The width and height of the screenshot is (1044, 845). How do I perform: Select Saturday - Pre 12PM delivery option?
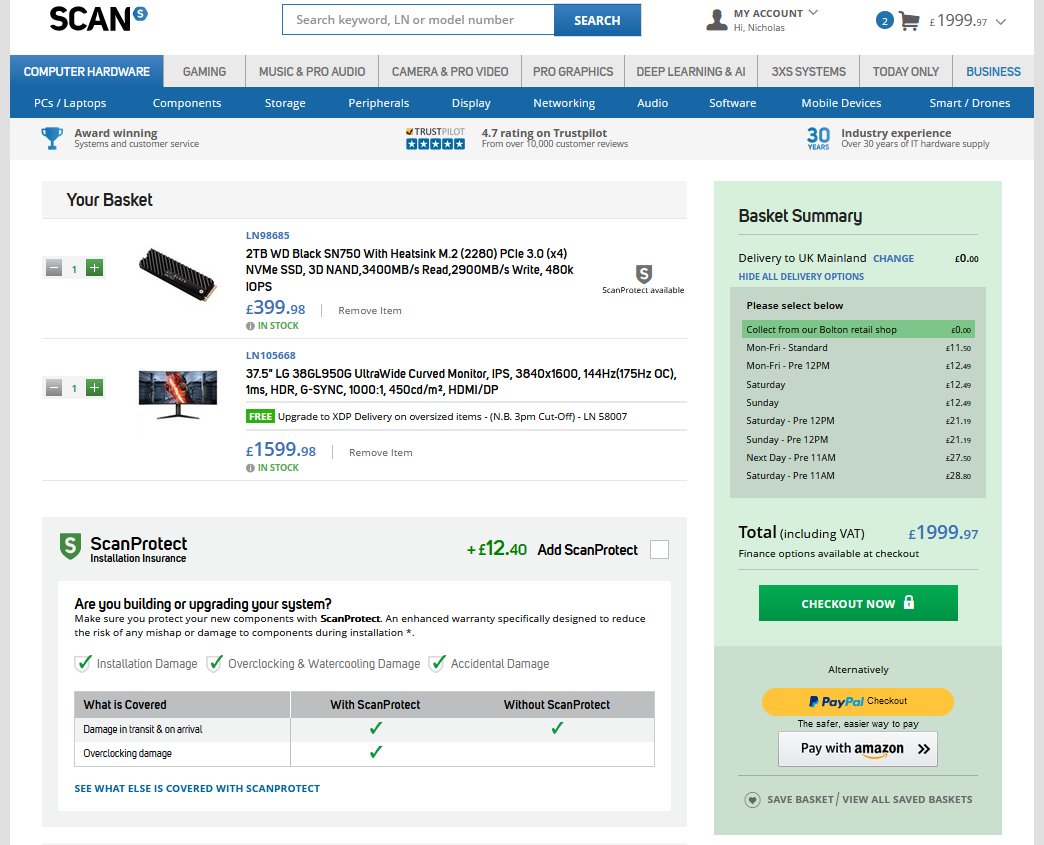(858, 421)
